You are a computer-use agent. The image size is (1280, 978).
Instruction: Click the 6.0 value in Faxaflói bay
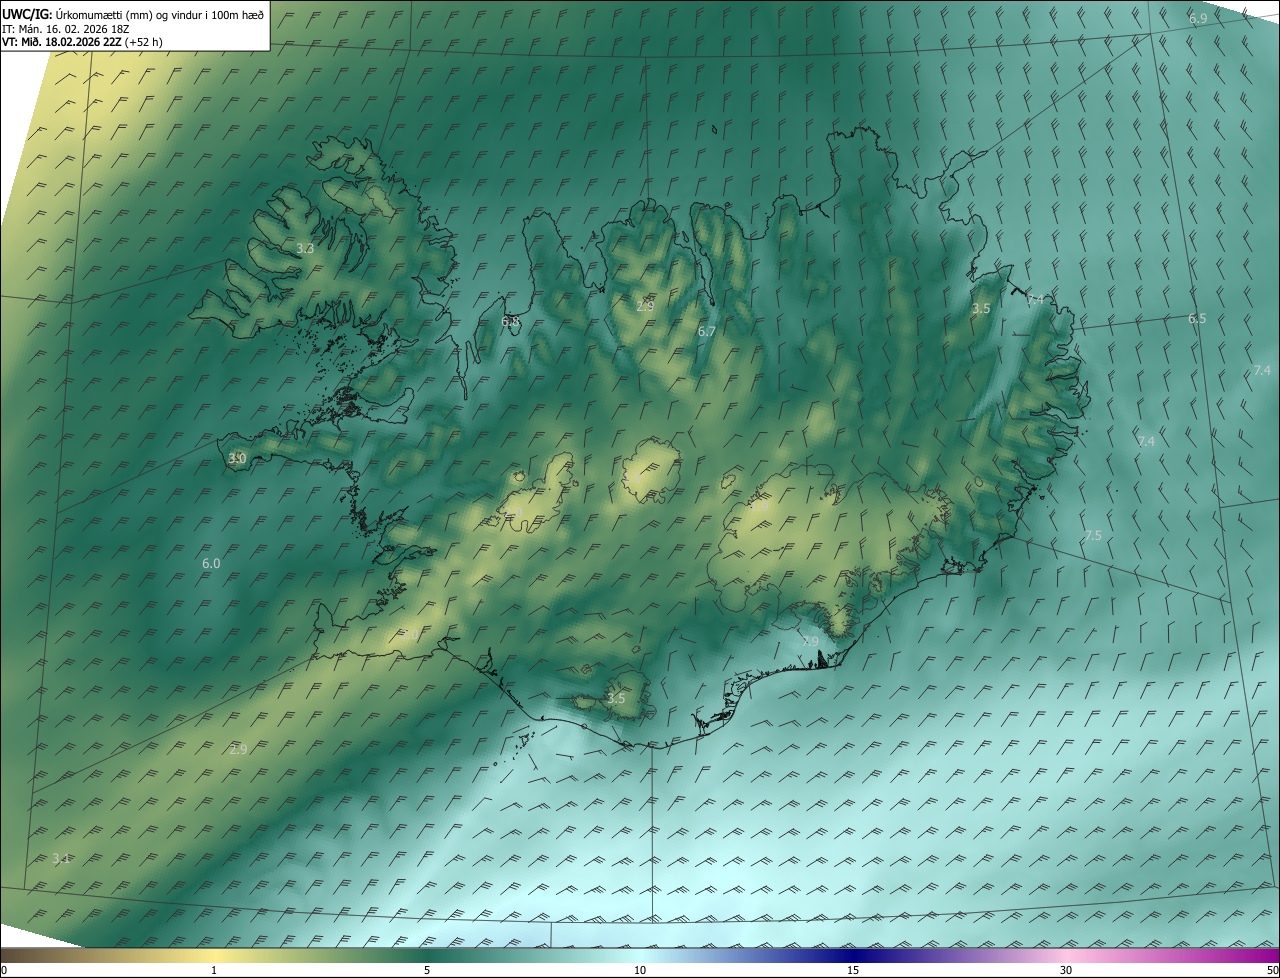pos(211,563)
